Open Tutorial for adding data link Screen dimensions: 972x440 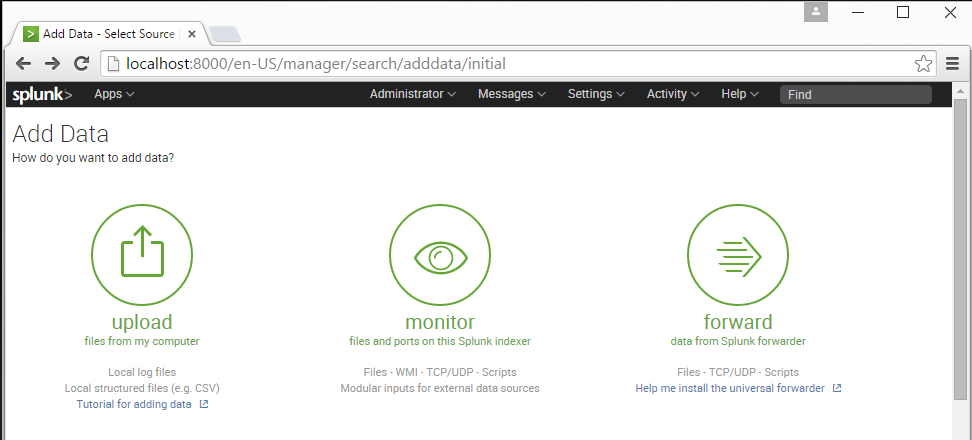click(134, 405)
